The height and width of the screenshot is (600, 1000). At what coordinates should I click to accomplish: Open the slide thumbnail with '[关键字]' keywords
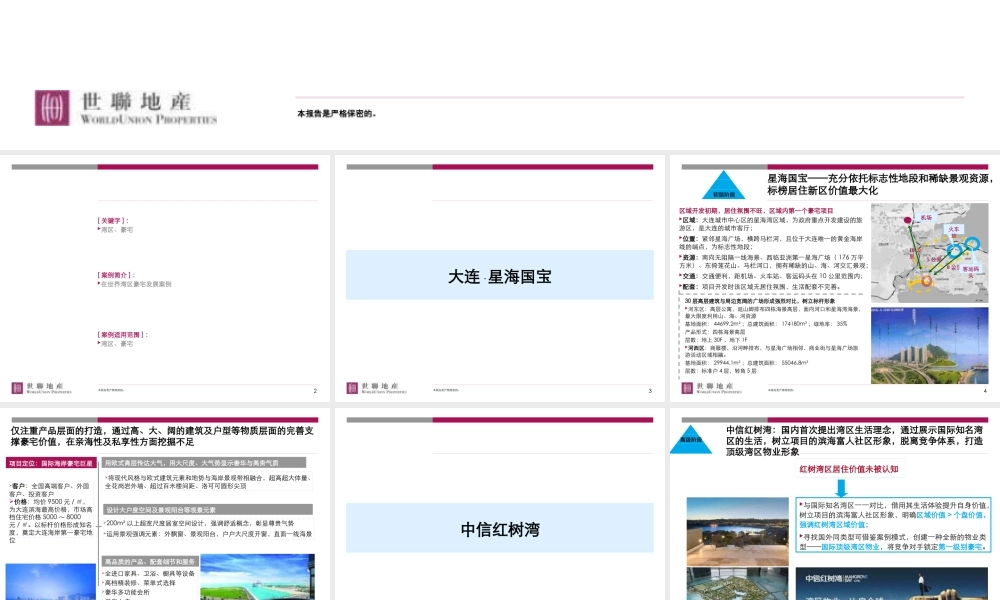coord(165,278)
